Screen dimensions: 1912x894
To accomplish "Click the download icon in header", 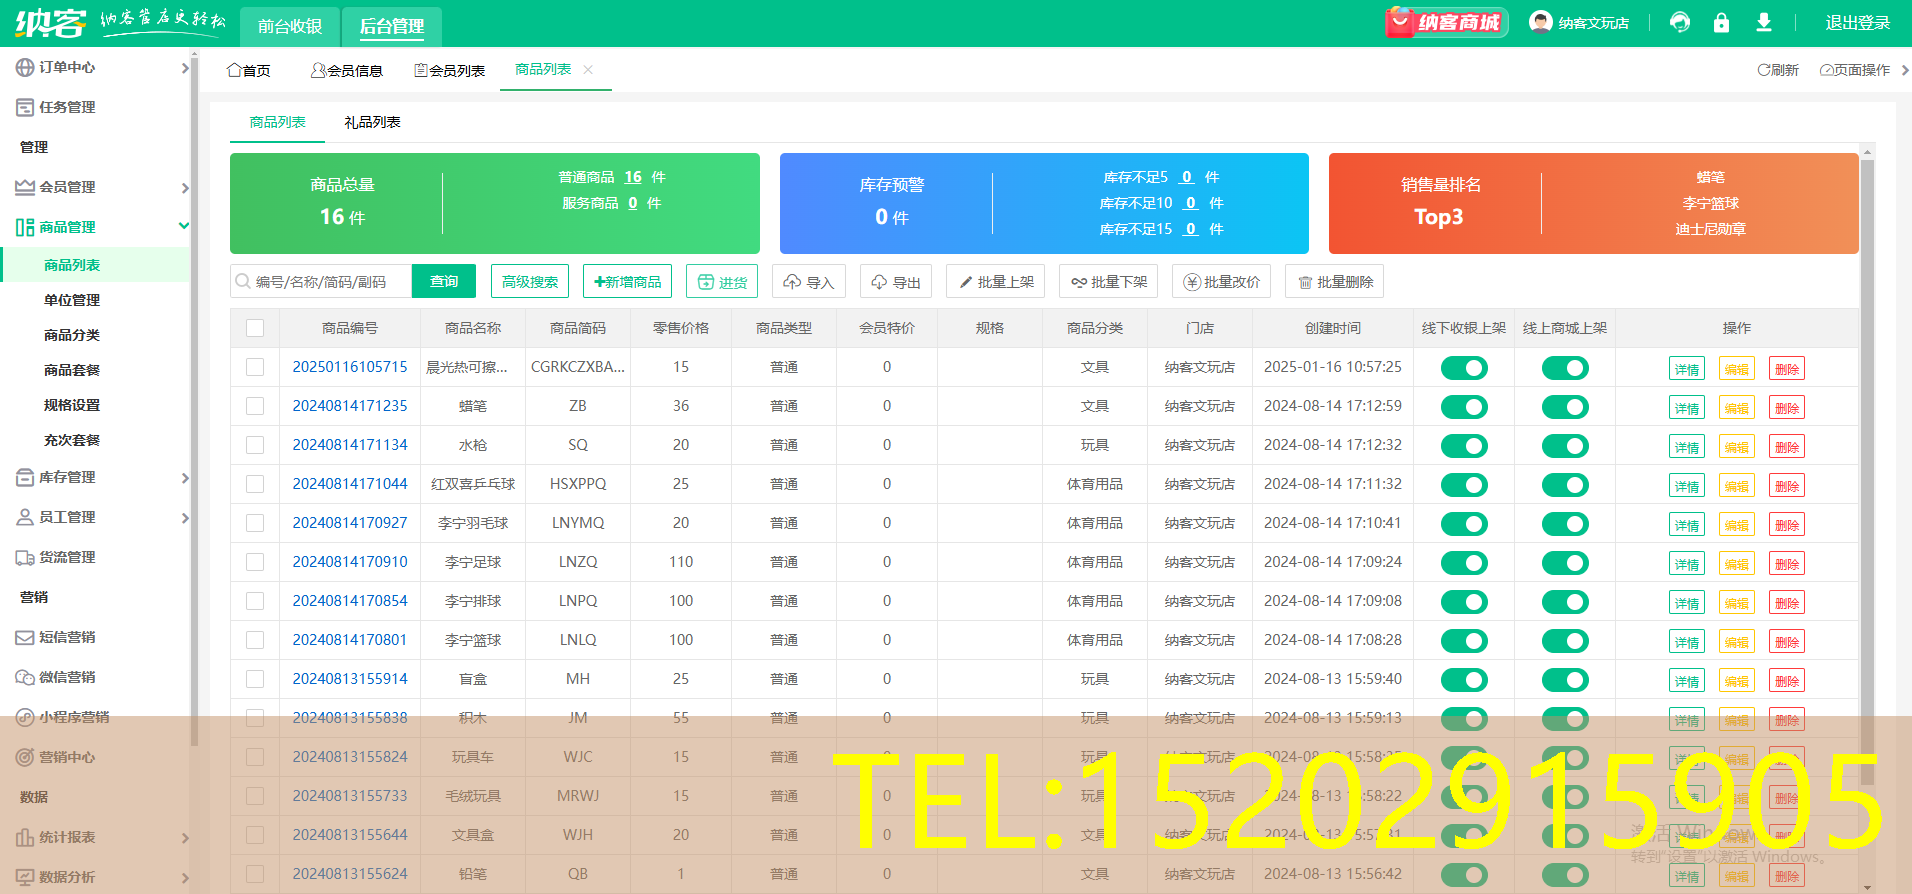I will (1764, 22).
